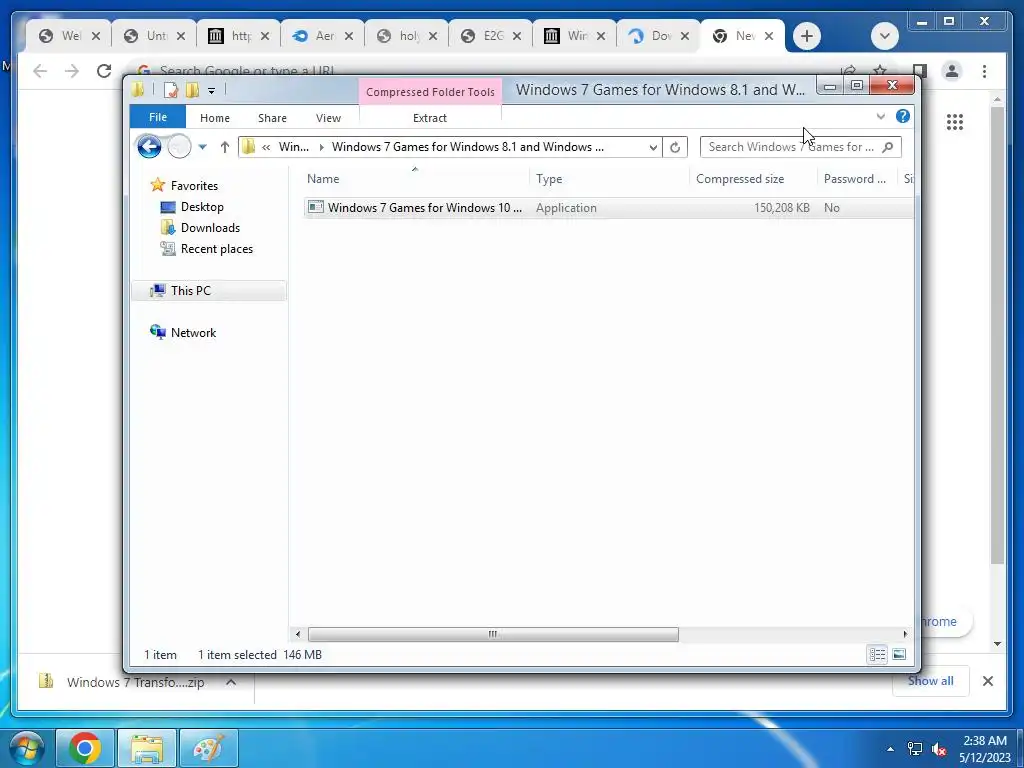Click Show all downloads link
1024x768 pixels.
pyautogui.click(x=931, y=680)
